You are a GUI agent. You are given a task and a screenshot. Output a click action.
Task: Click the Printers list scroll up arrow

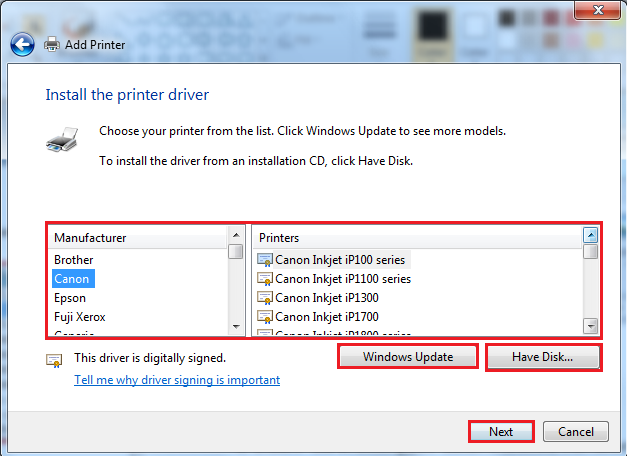tap(591, 235)
